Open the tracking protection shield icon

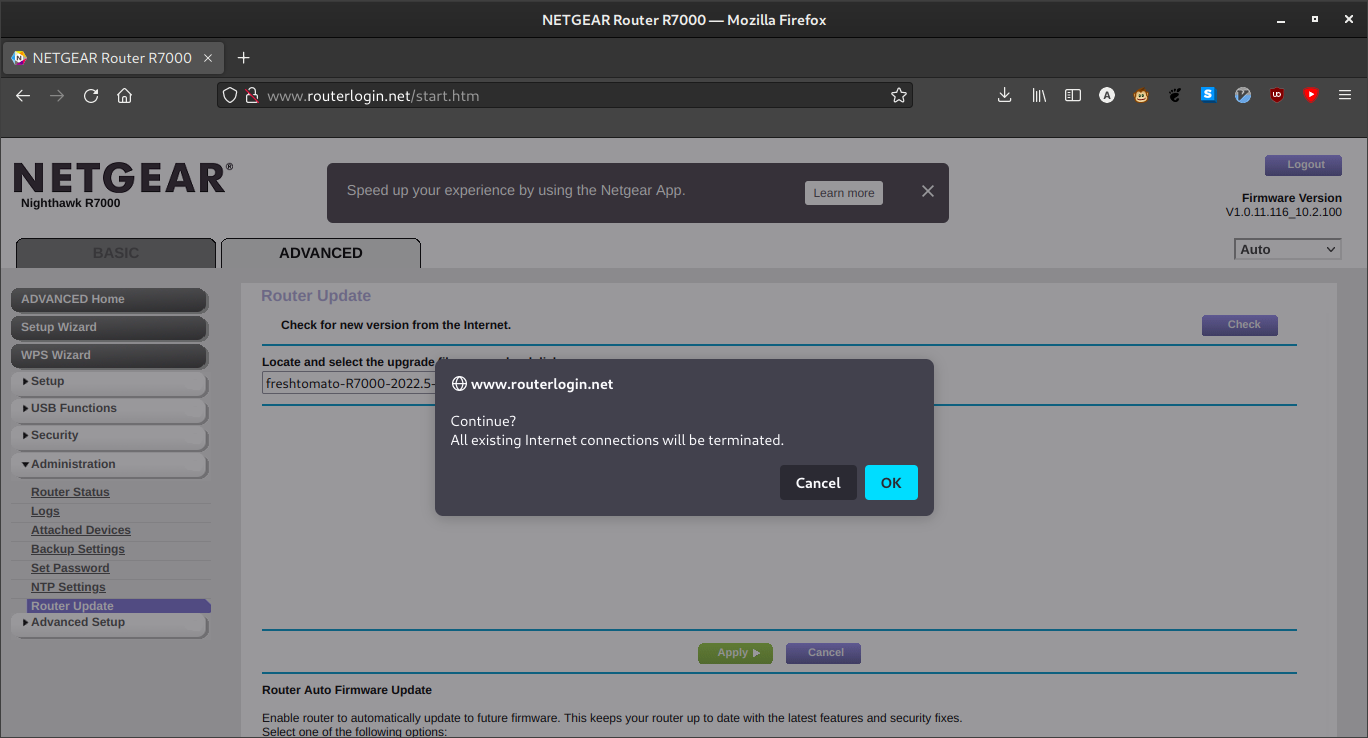click(x=230, y=96)
